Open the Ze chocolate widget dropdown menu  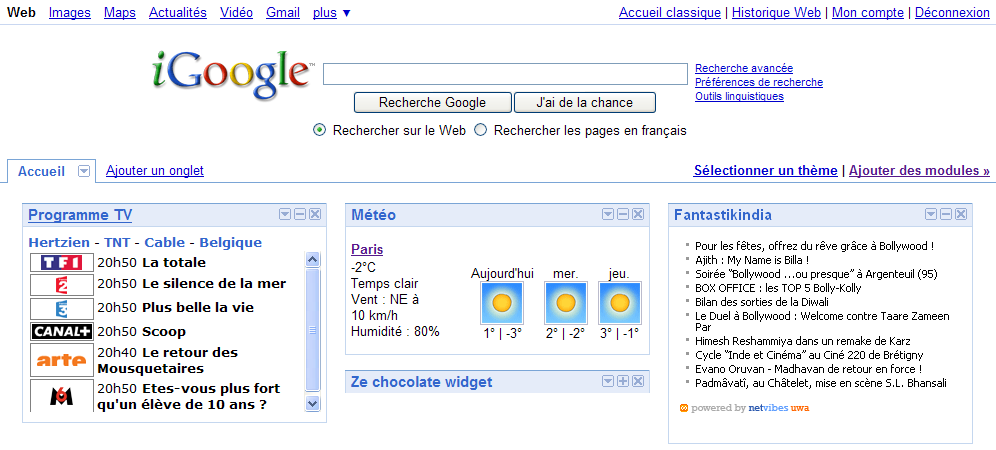click(x=608, y=381)
